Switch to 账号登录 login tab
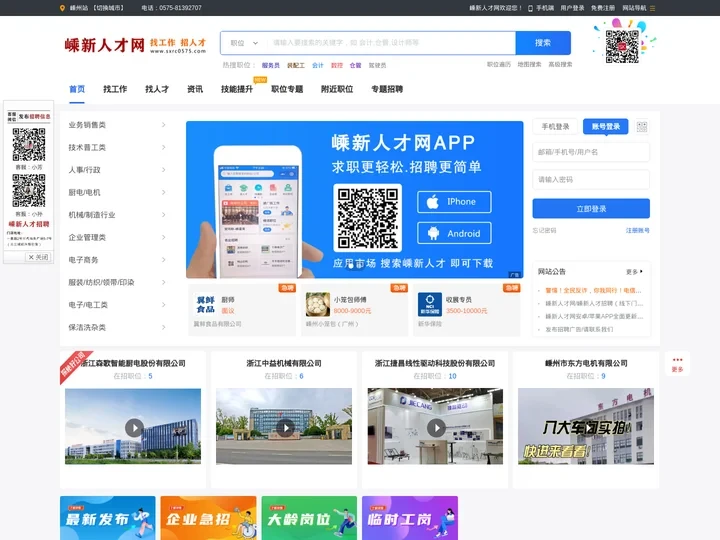 click(606, 127)
